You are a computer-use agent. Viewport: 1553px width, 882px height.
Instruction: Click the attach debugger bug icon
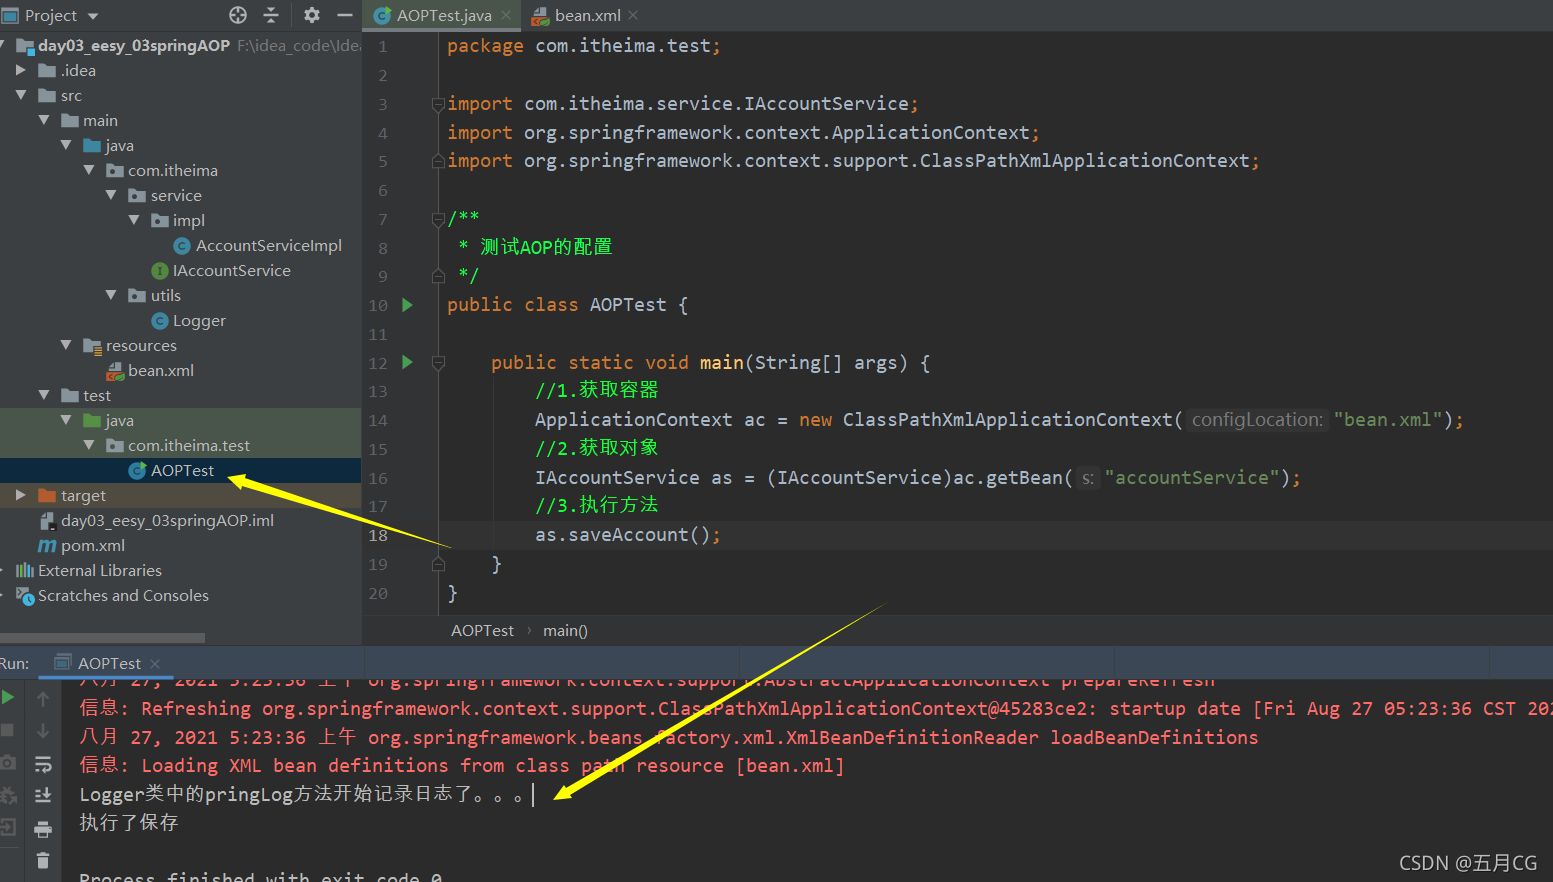7,795
